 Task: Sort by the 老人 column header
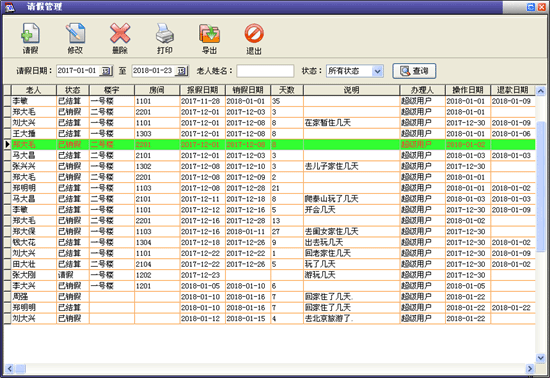(x=34, y=90)
